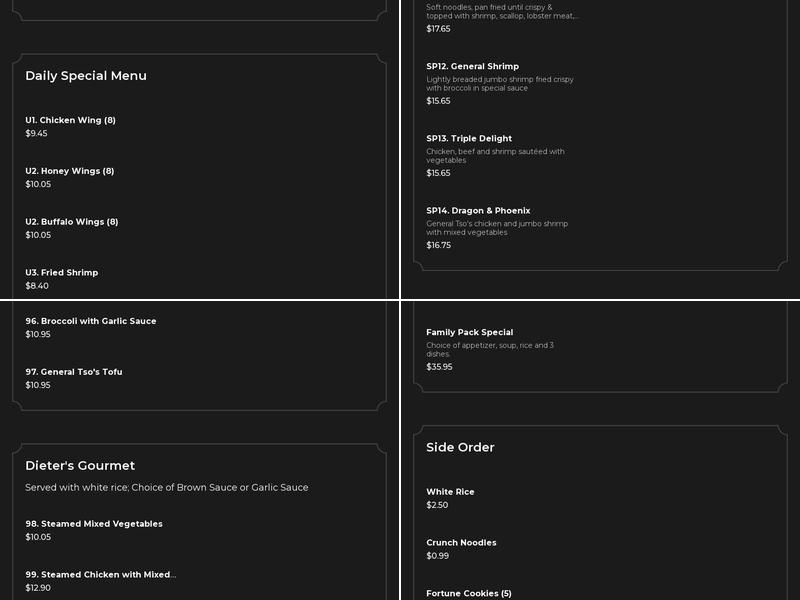The image size is (800, 600).
Task: Pick 99. Steamed Chicken with Mixed item
Action: click(x=101, y=575)
